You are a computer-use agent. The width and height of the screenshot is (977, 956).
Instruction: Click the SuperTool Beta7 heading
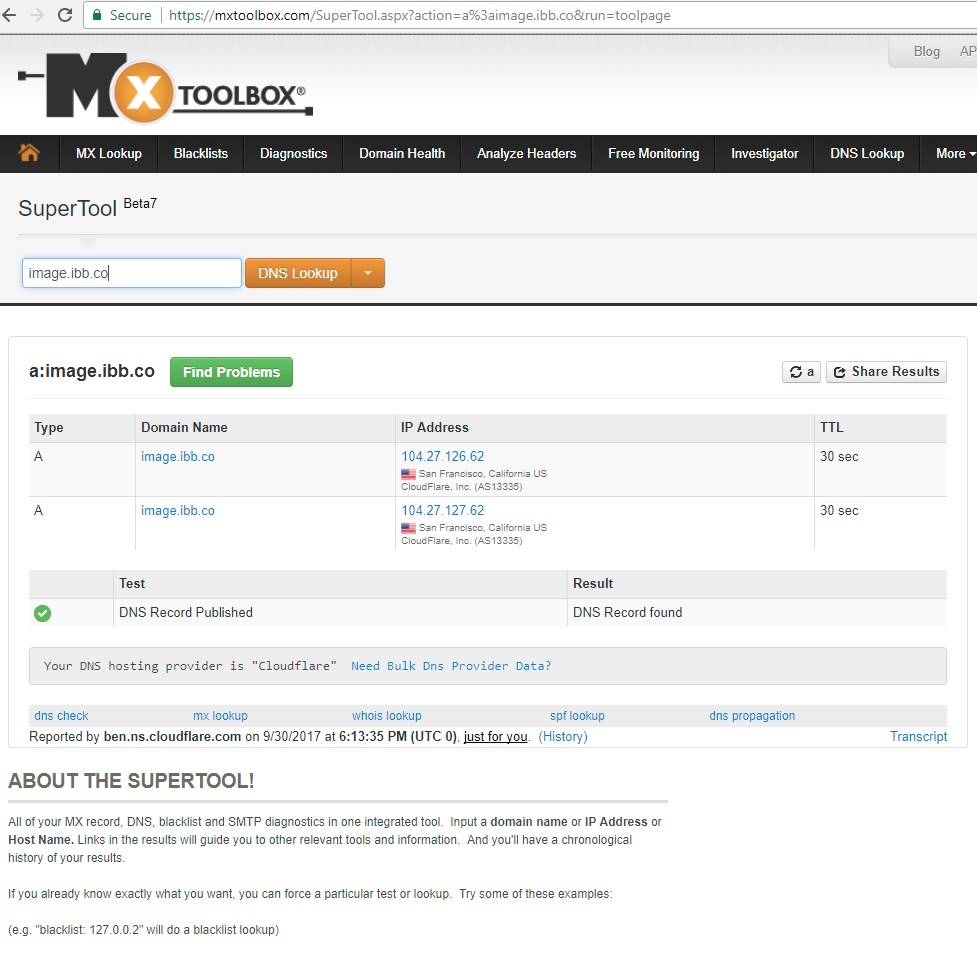tap(87, 207)
